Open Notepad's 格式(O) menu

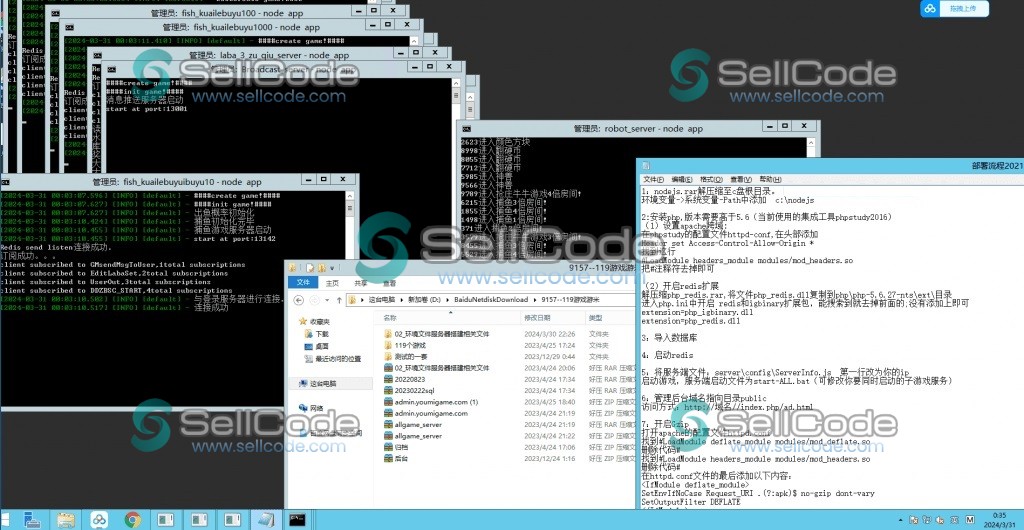coord(711,179)
